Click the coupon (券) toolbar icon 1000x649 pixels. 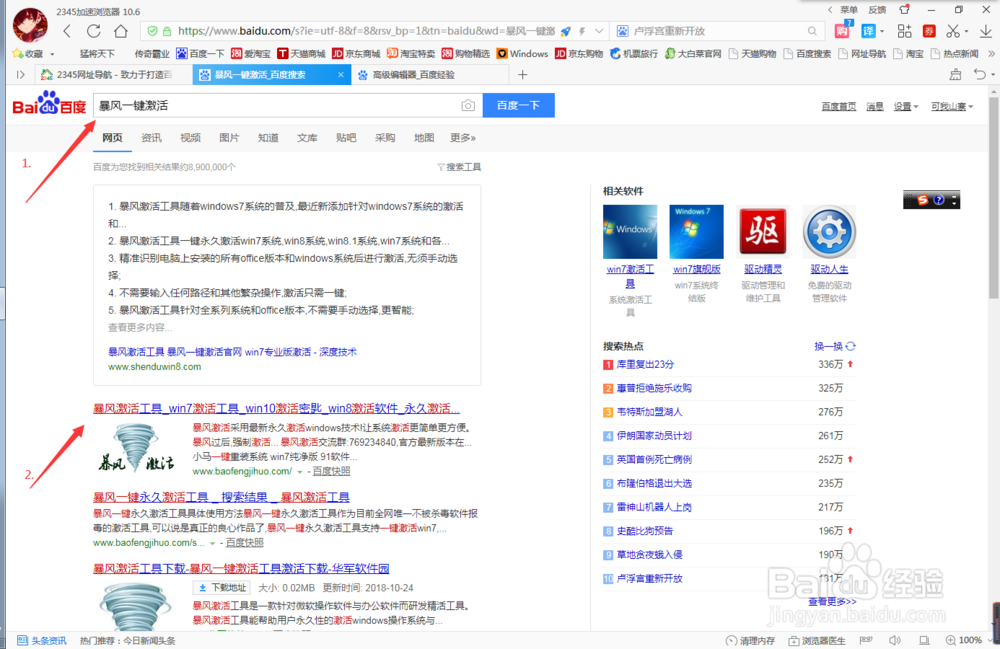(929, 31)
